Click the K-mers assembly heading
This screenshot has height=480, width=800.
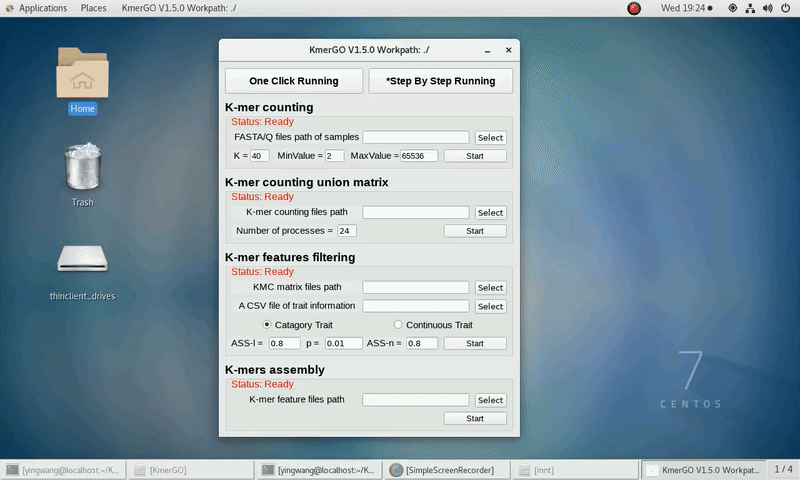click(x=275, y=370)
